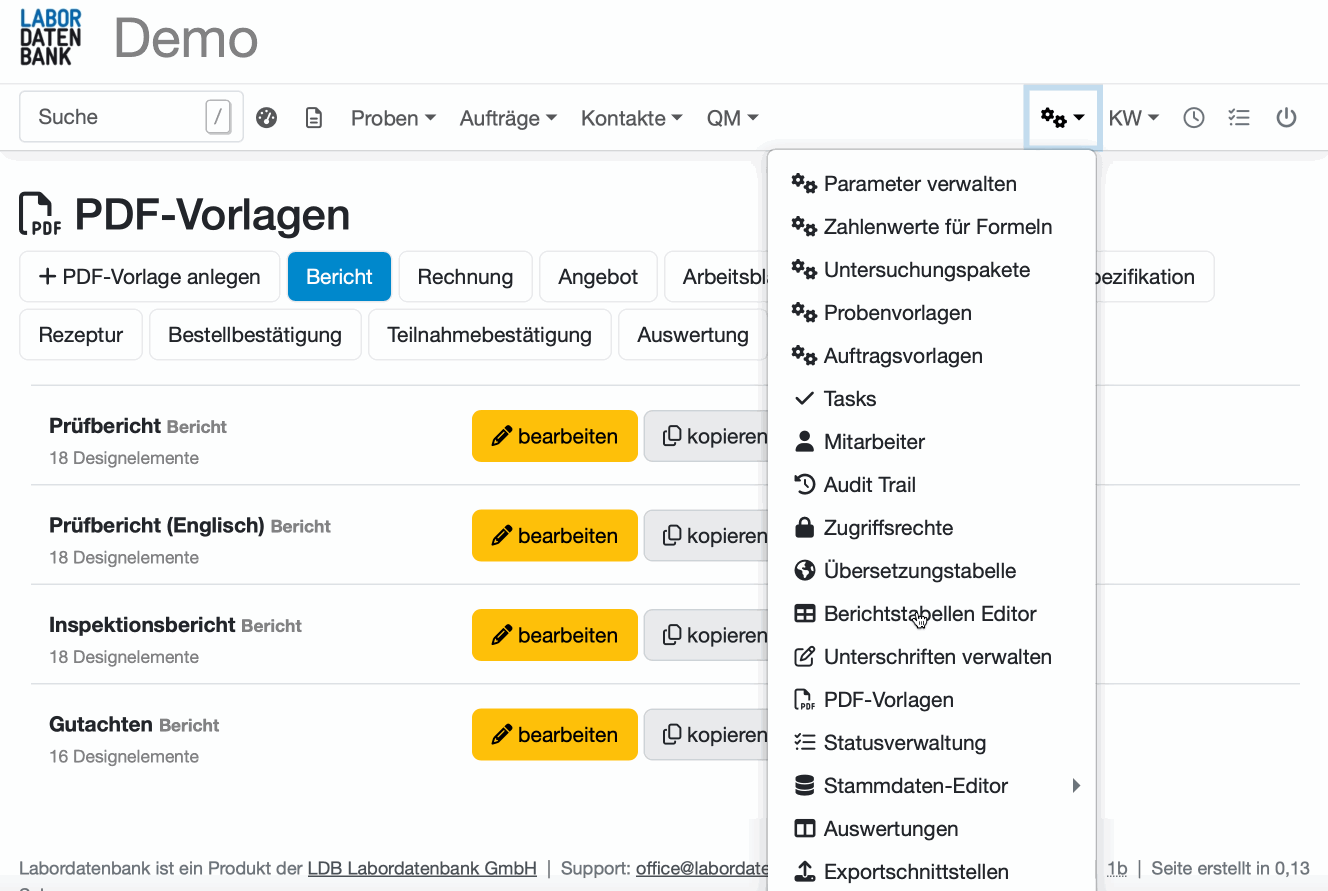Click the power logout icon
The width and height of the screenshot is (1328, 891).
1287,117
